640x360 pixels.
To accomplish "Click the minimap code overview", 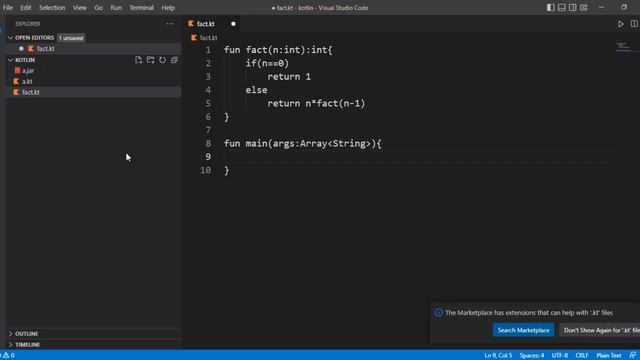I will (x=623, y=47).
